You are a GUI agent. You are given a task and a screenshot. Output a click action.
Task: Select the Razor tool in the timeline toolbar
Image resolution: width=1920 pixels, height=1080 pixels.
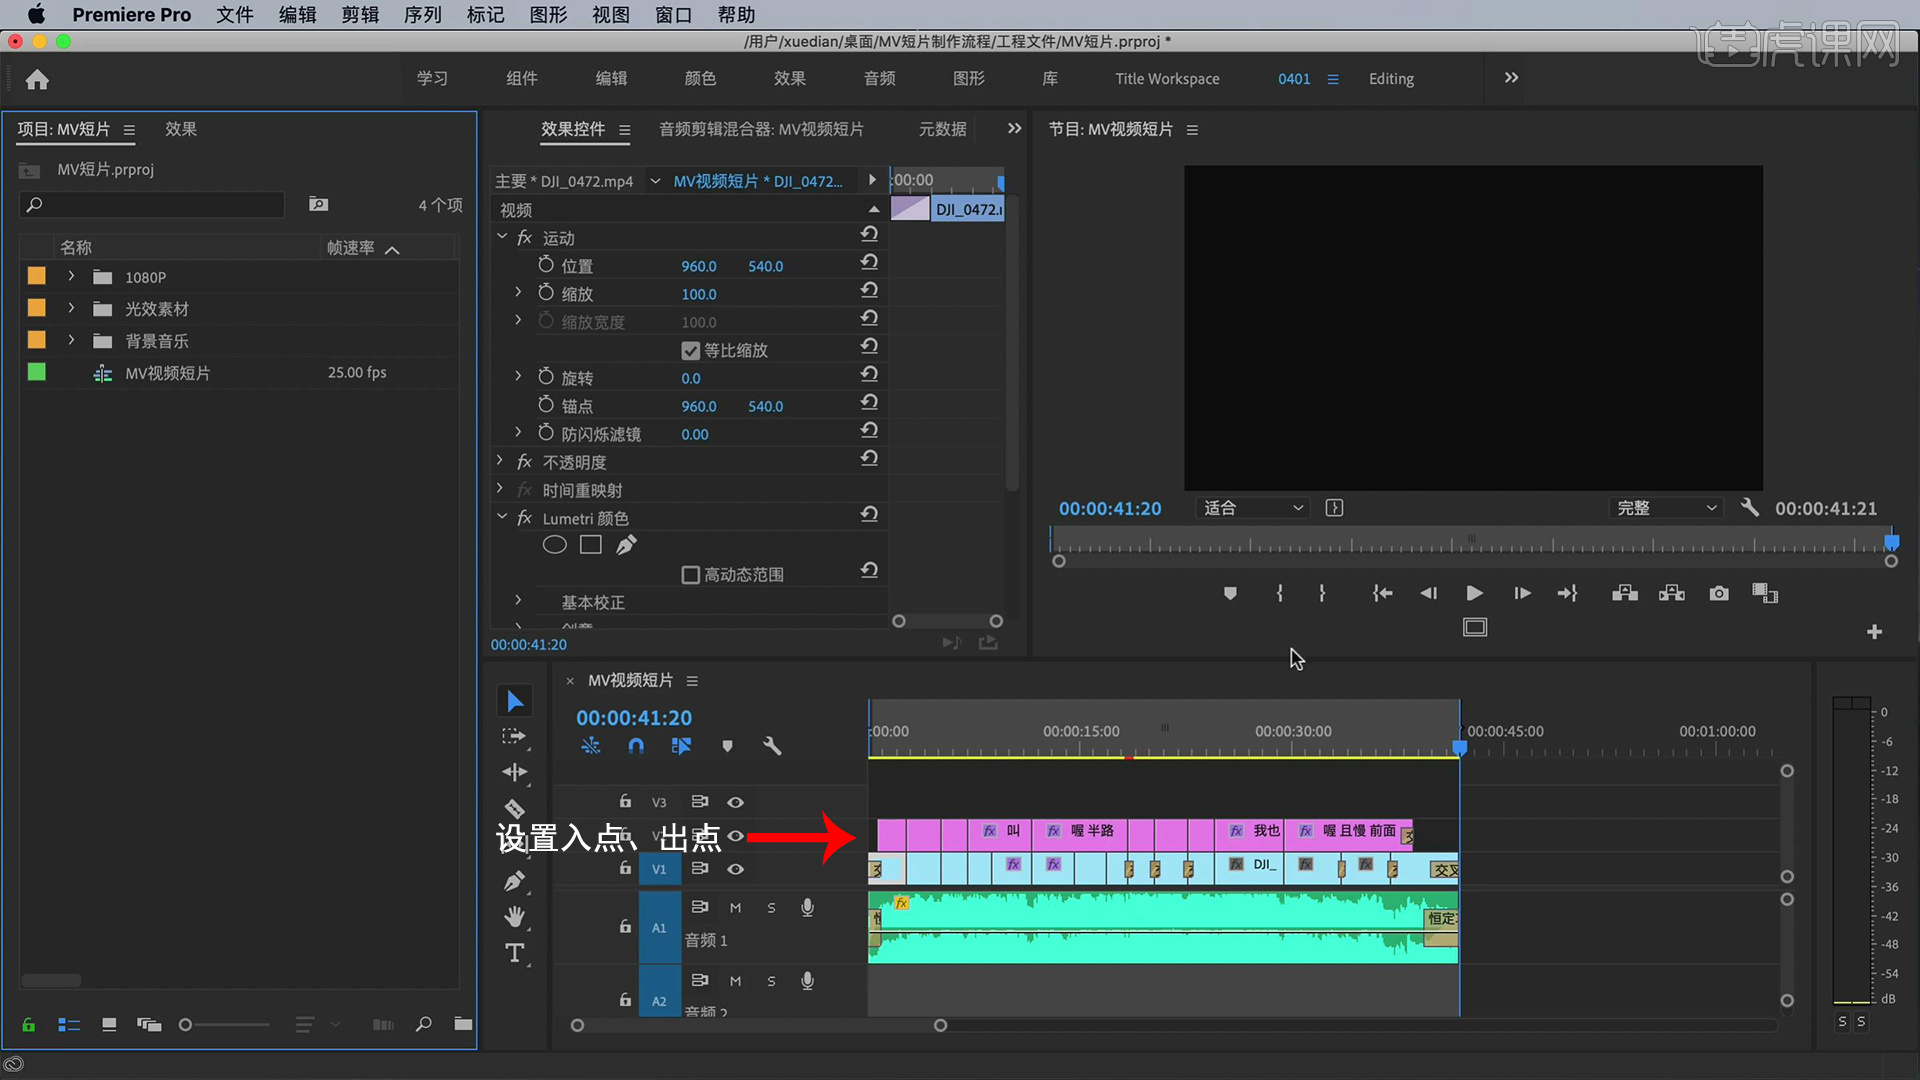(514, 808)
